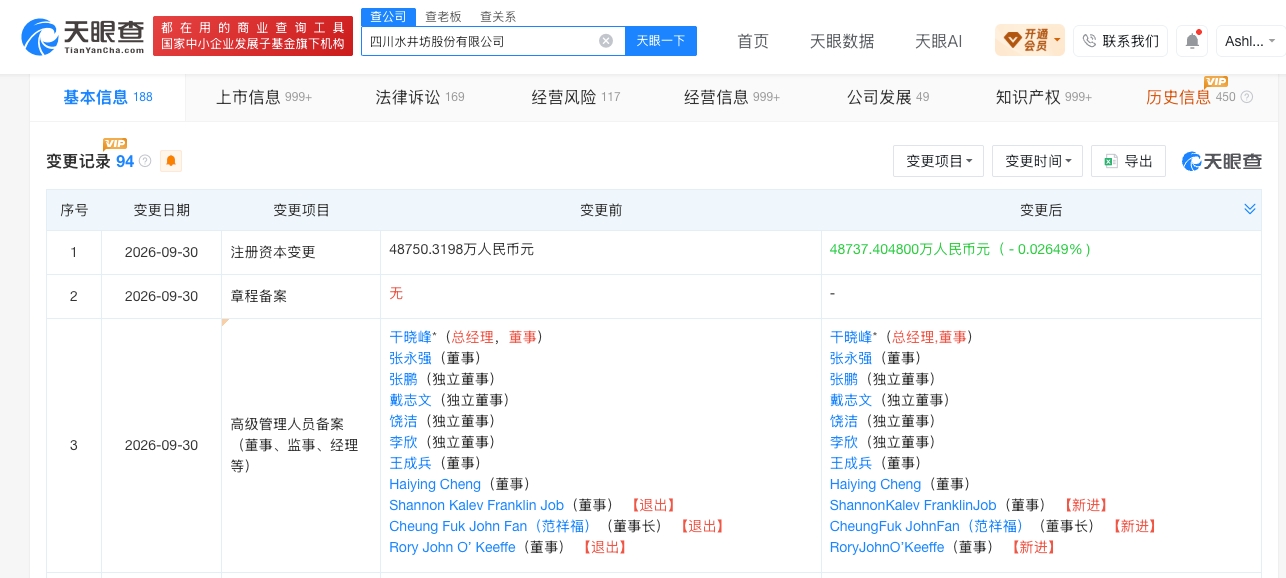Select the 基本信息 tab
Image resolution: width=1286 pixels, height=578 pixels.
tap(108, 97)
